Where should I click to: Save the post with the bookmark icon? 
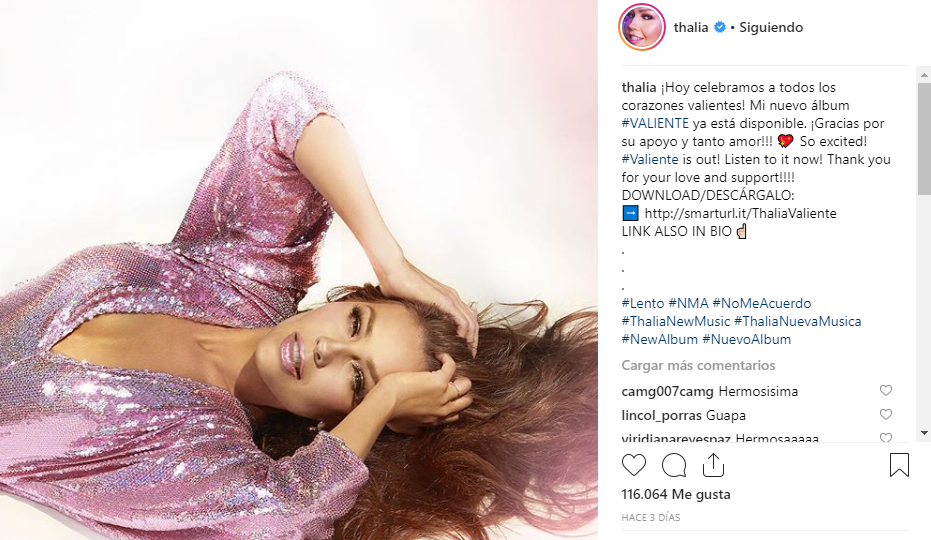(x=899, y=465)
